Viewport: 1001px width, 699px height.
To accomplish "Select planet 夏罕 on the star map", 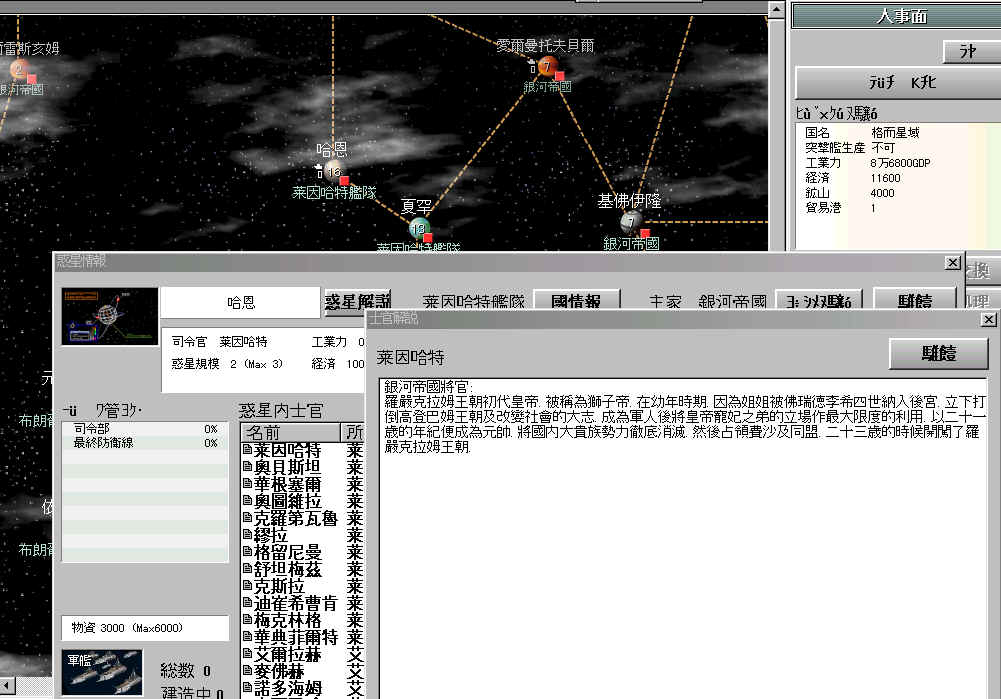I will coord(419,228).
